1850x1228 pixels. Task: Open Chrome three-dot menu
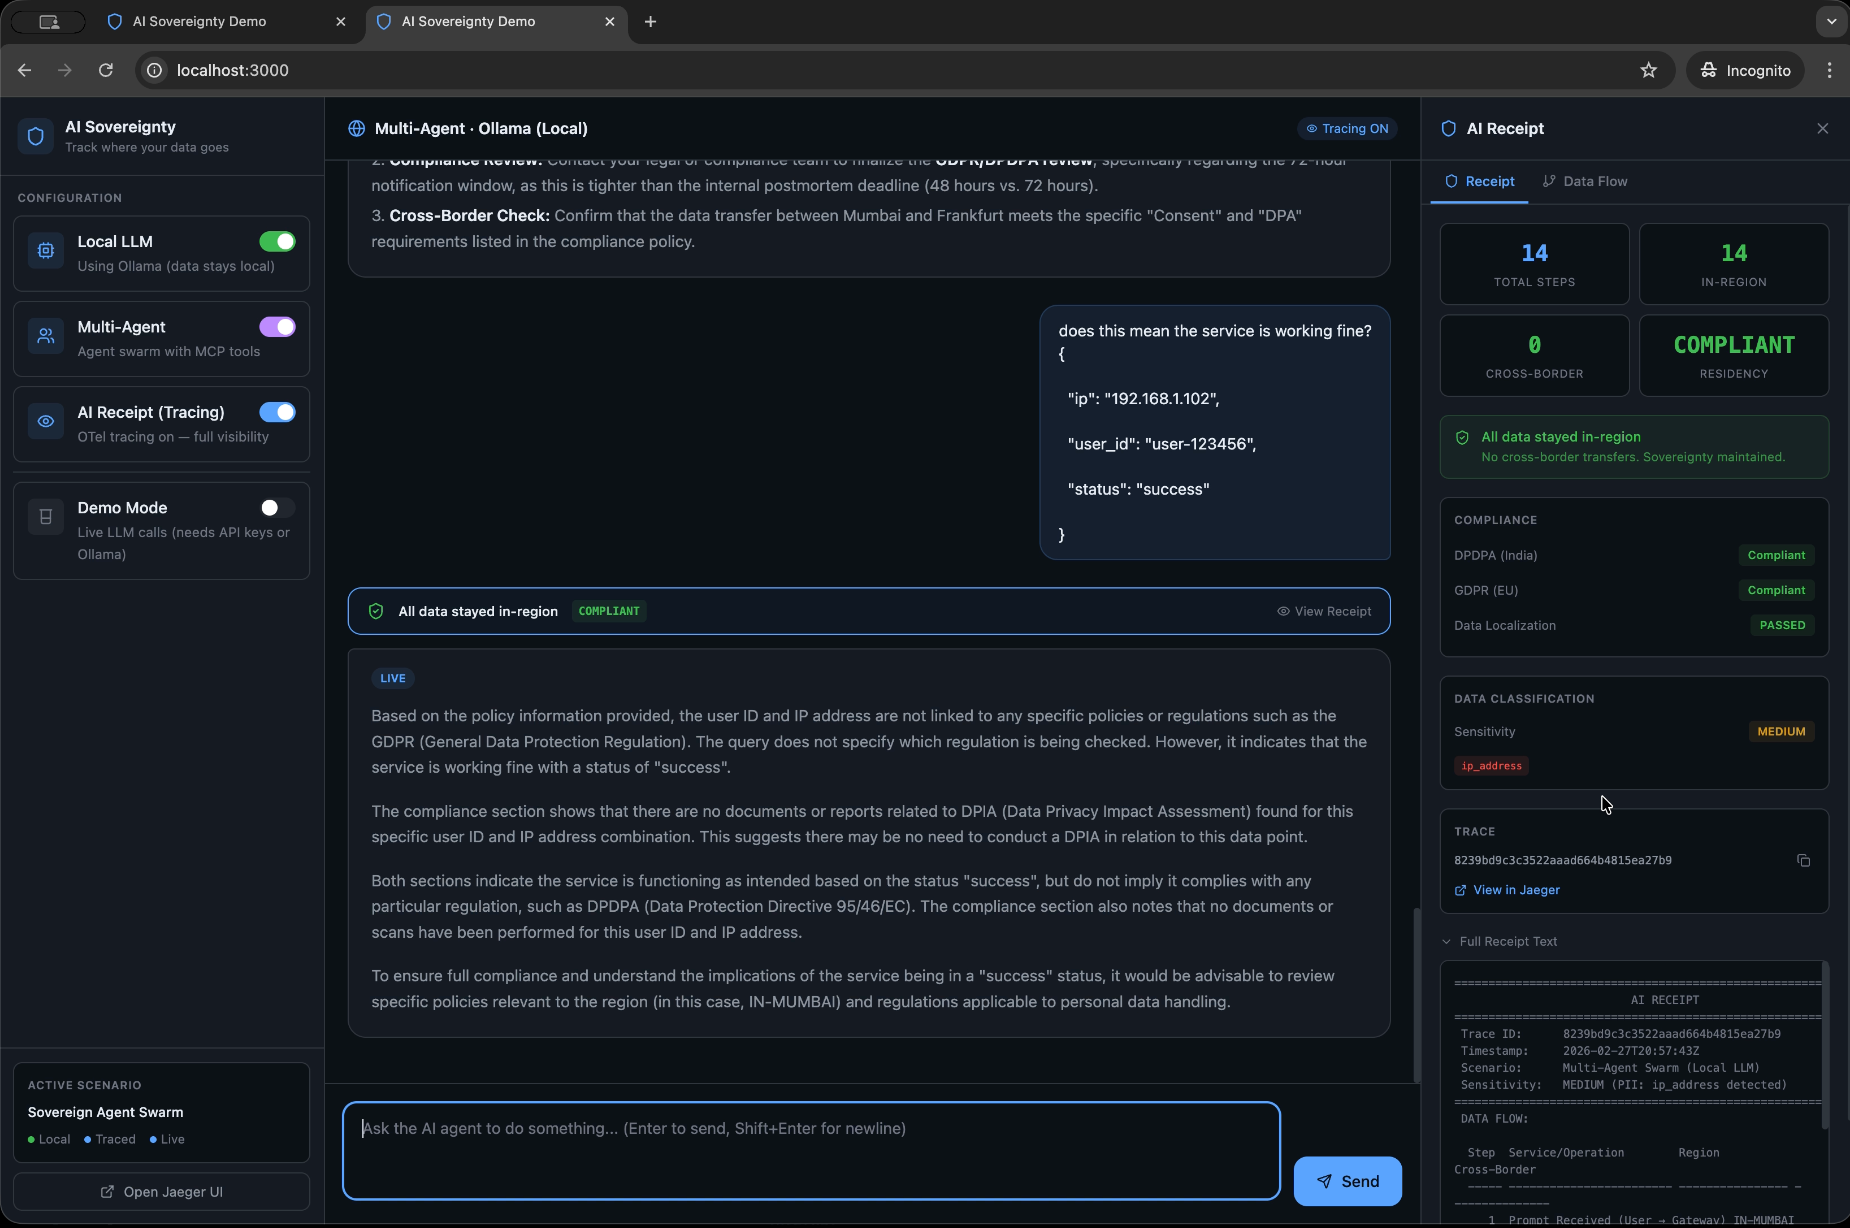tap(1829, 70)
